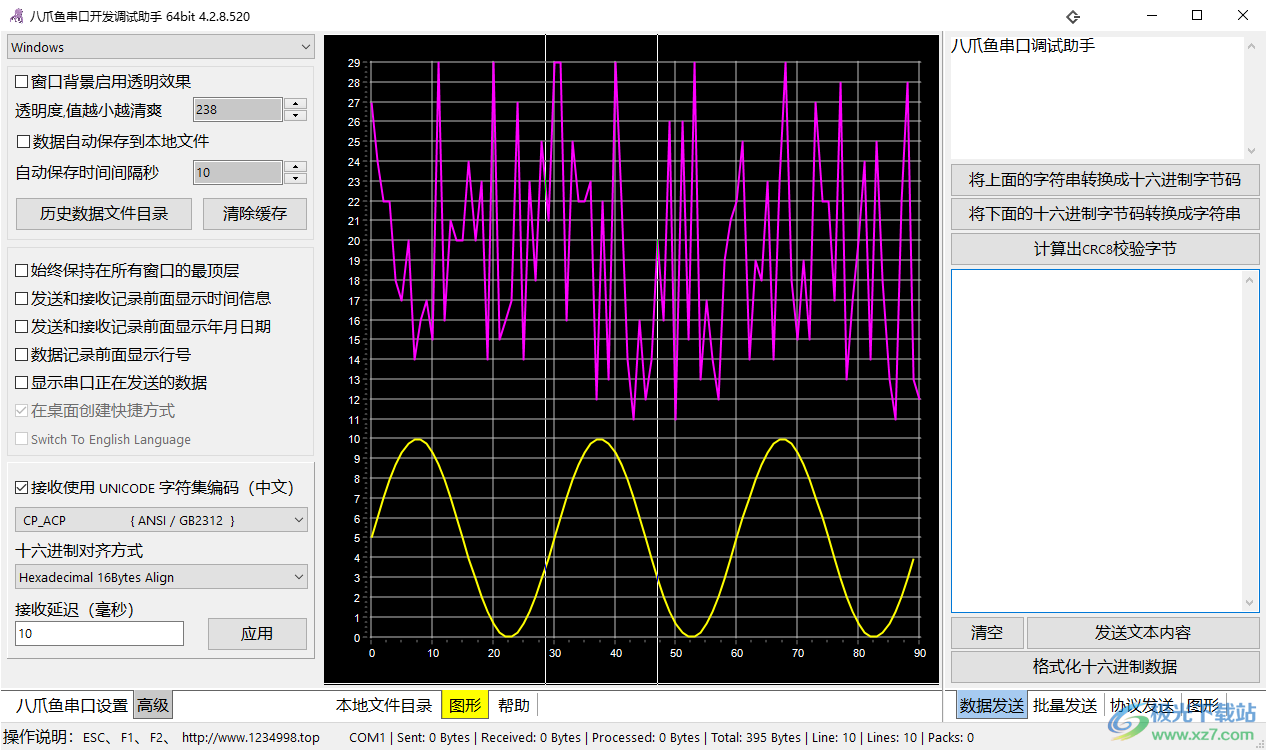Image resolution: width=1267 pixels, height=751 pixels.
Task: Click the 发送文本内容 button
Action: [1142, 633]
